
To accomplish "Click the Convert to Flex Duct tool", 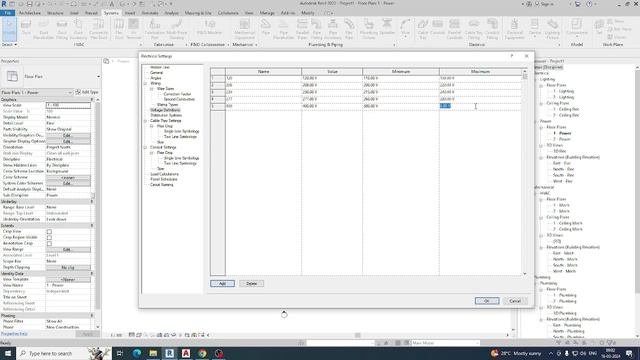I will click(98, 28).
